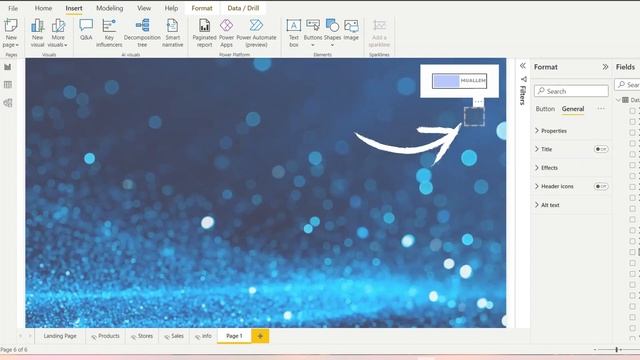The height and width of the screenshot is (360, 640).
Task: Click Add a sparkline
Action: click(379, 33)
